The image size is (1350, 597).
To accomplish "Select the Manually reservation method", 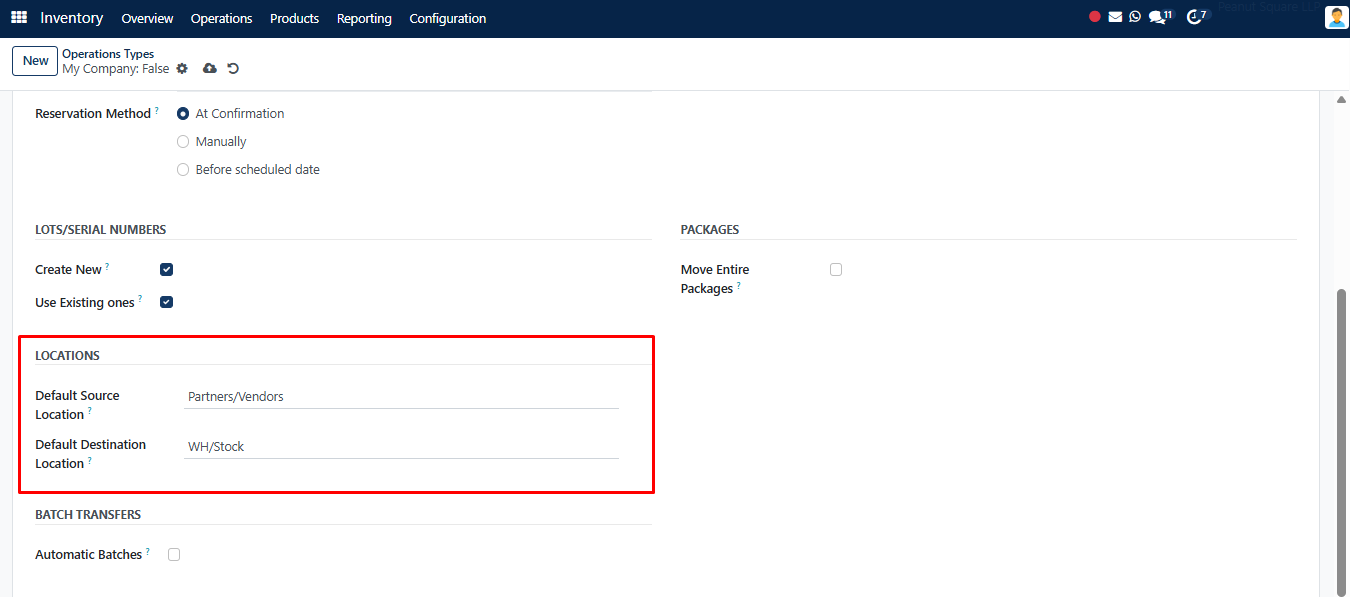I will (x=183, y=142).
